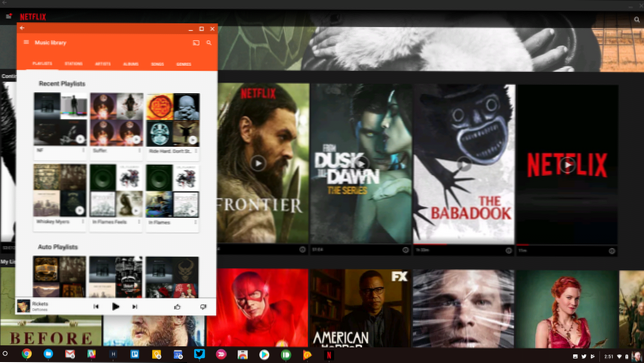
Task: Open options menu of the Suffer playlist
Action: click(x=139, y=151)
